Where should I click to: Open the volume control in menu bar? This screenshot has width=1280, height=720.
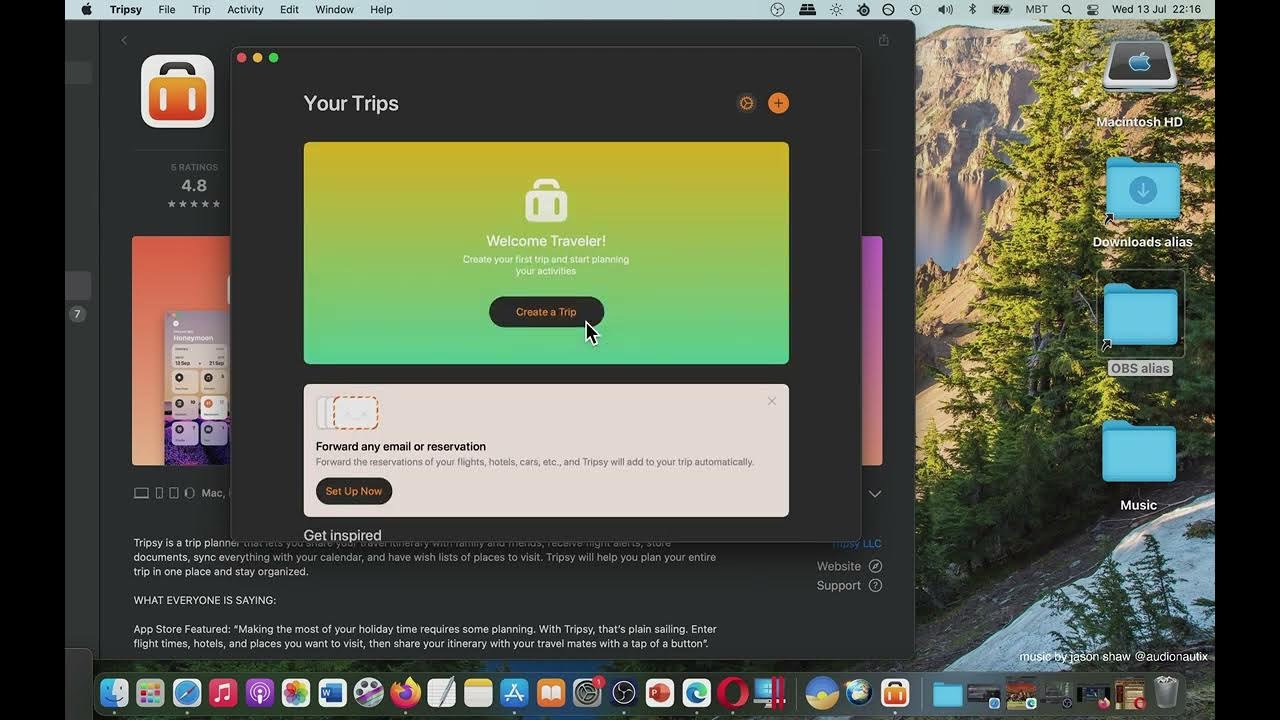pyautogui.click(x=945, y=9)
